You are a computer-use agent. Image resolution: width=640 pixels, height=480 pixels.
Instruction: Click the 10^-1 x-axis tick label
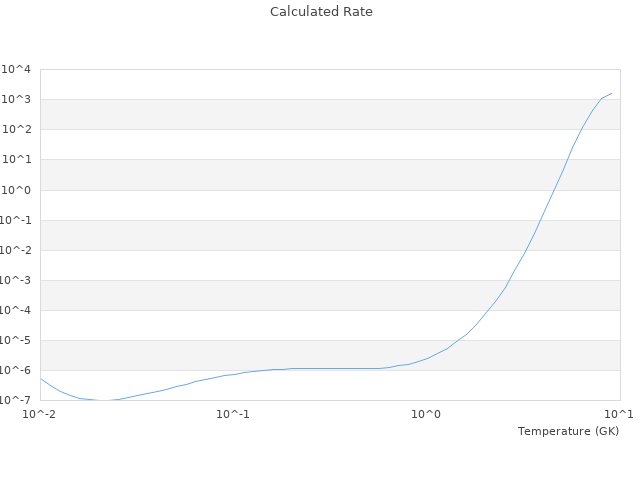[233, 413]
